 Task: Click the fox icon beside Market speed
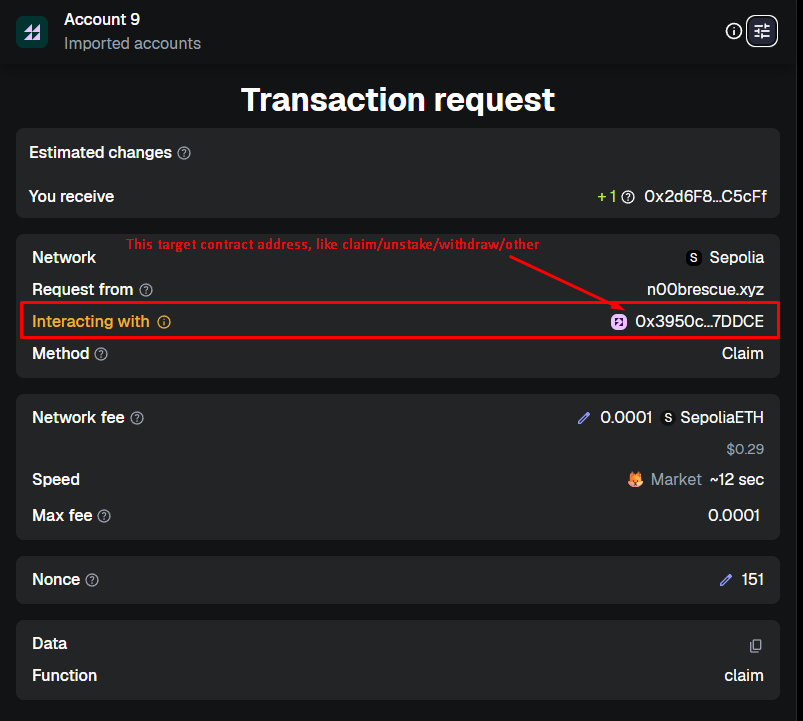click(x=635, y=479)
